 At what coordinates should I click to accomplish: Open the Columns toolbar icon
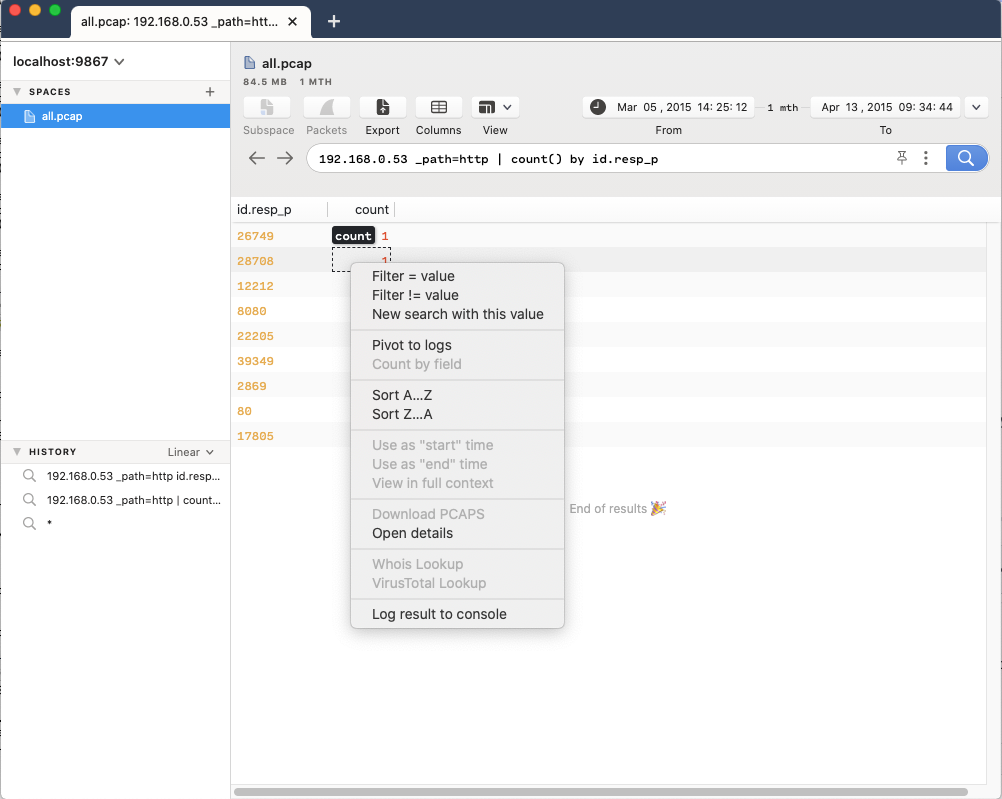pos(438,115)
